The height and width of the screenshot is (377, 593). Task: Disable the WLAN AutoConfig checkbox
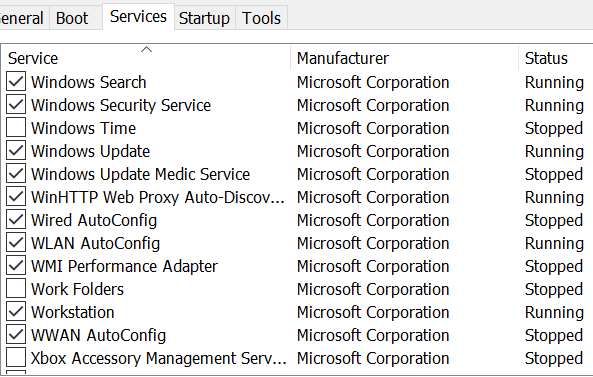[16, 243]
